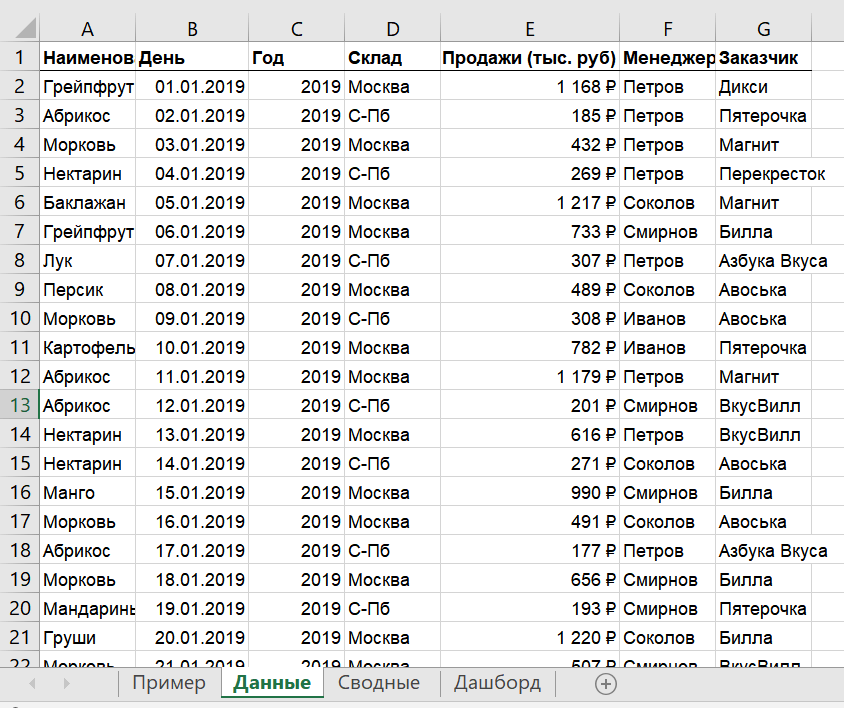Select column E header
Screen dimensions: 844x708
click(x=528, y=28)
